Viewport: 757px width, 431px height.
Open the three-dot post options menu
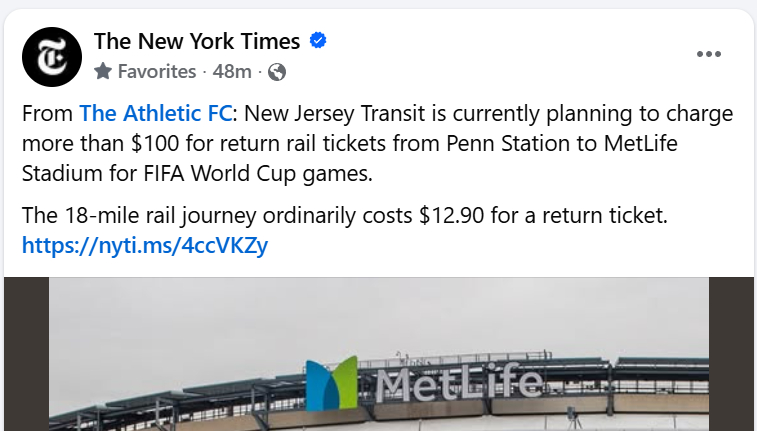click(708, 53)
